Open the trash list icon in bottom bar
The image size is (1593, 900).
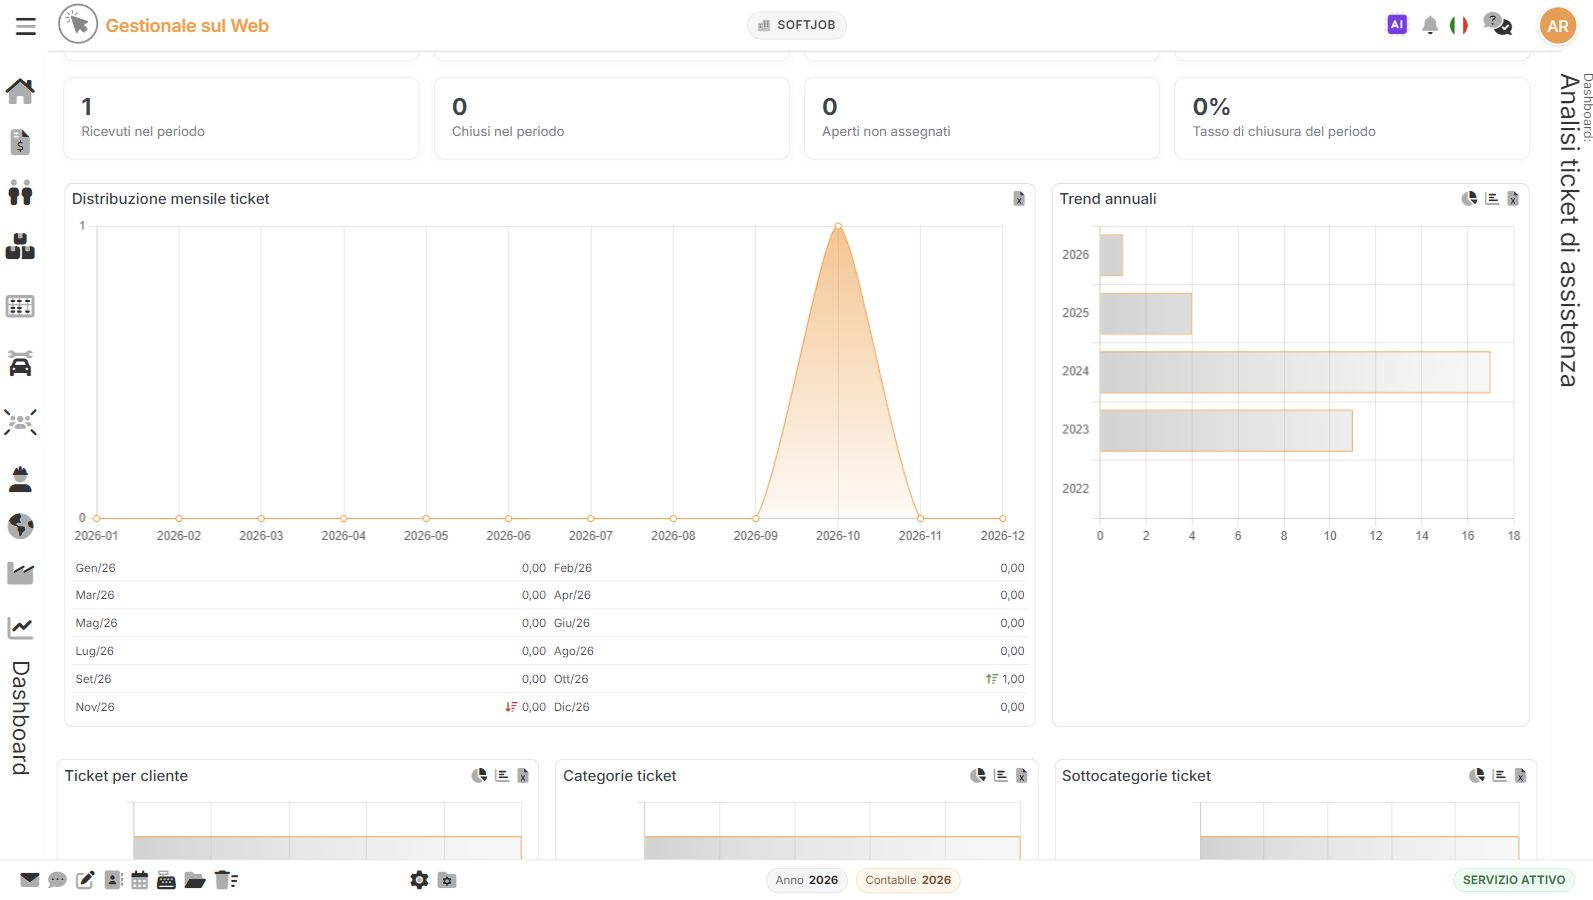[226, 880]
